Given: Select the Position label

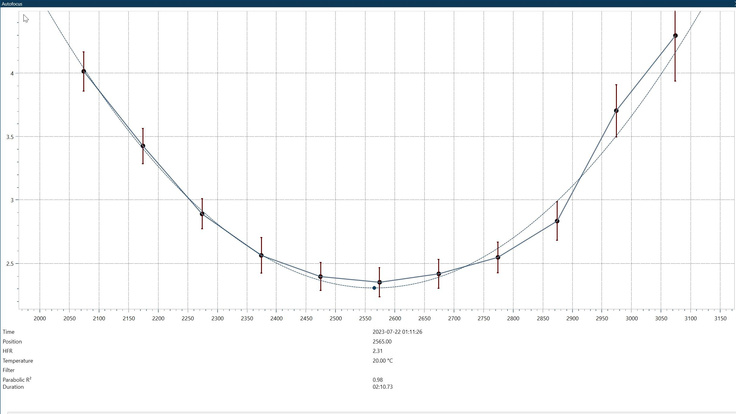Looking at the screenshot, I should point(12,342).
